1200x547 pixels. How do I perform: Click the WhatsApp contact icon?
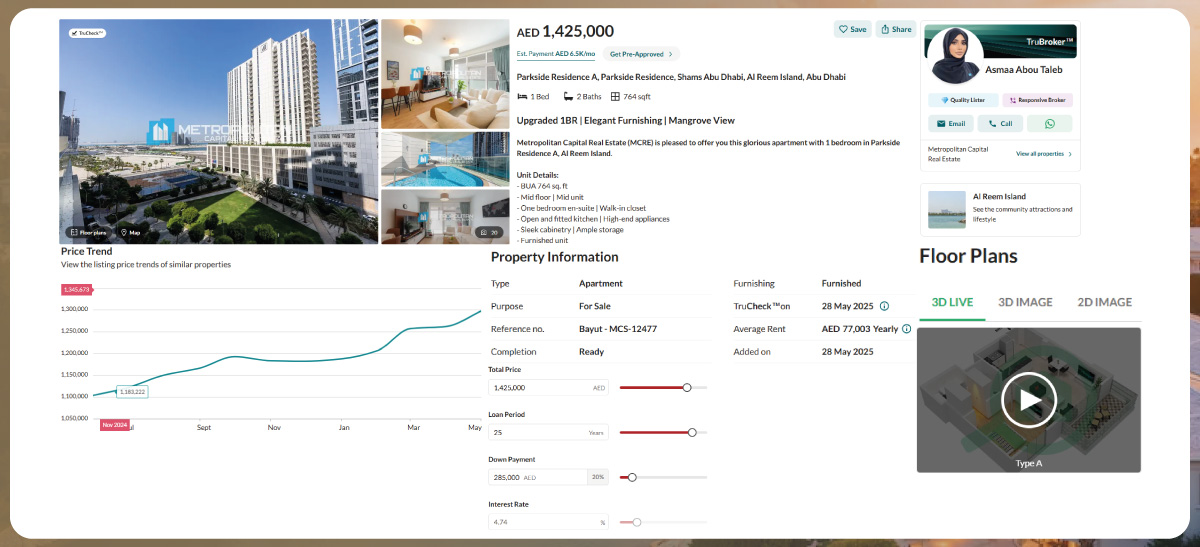pos(1049,124)
